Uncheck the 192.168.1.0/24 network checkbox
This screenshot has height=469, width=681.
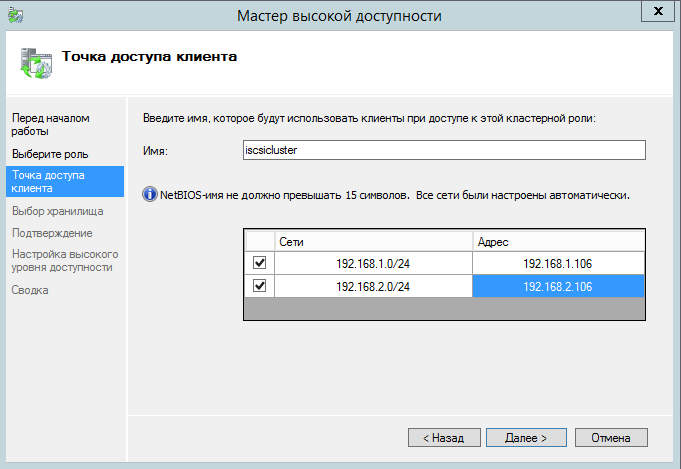pos(260,263)
